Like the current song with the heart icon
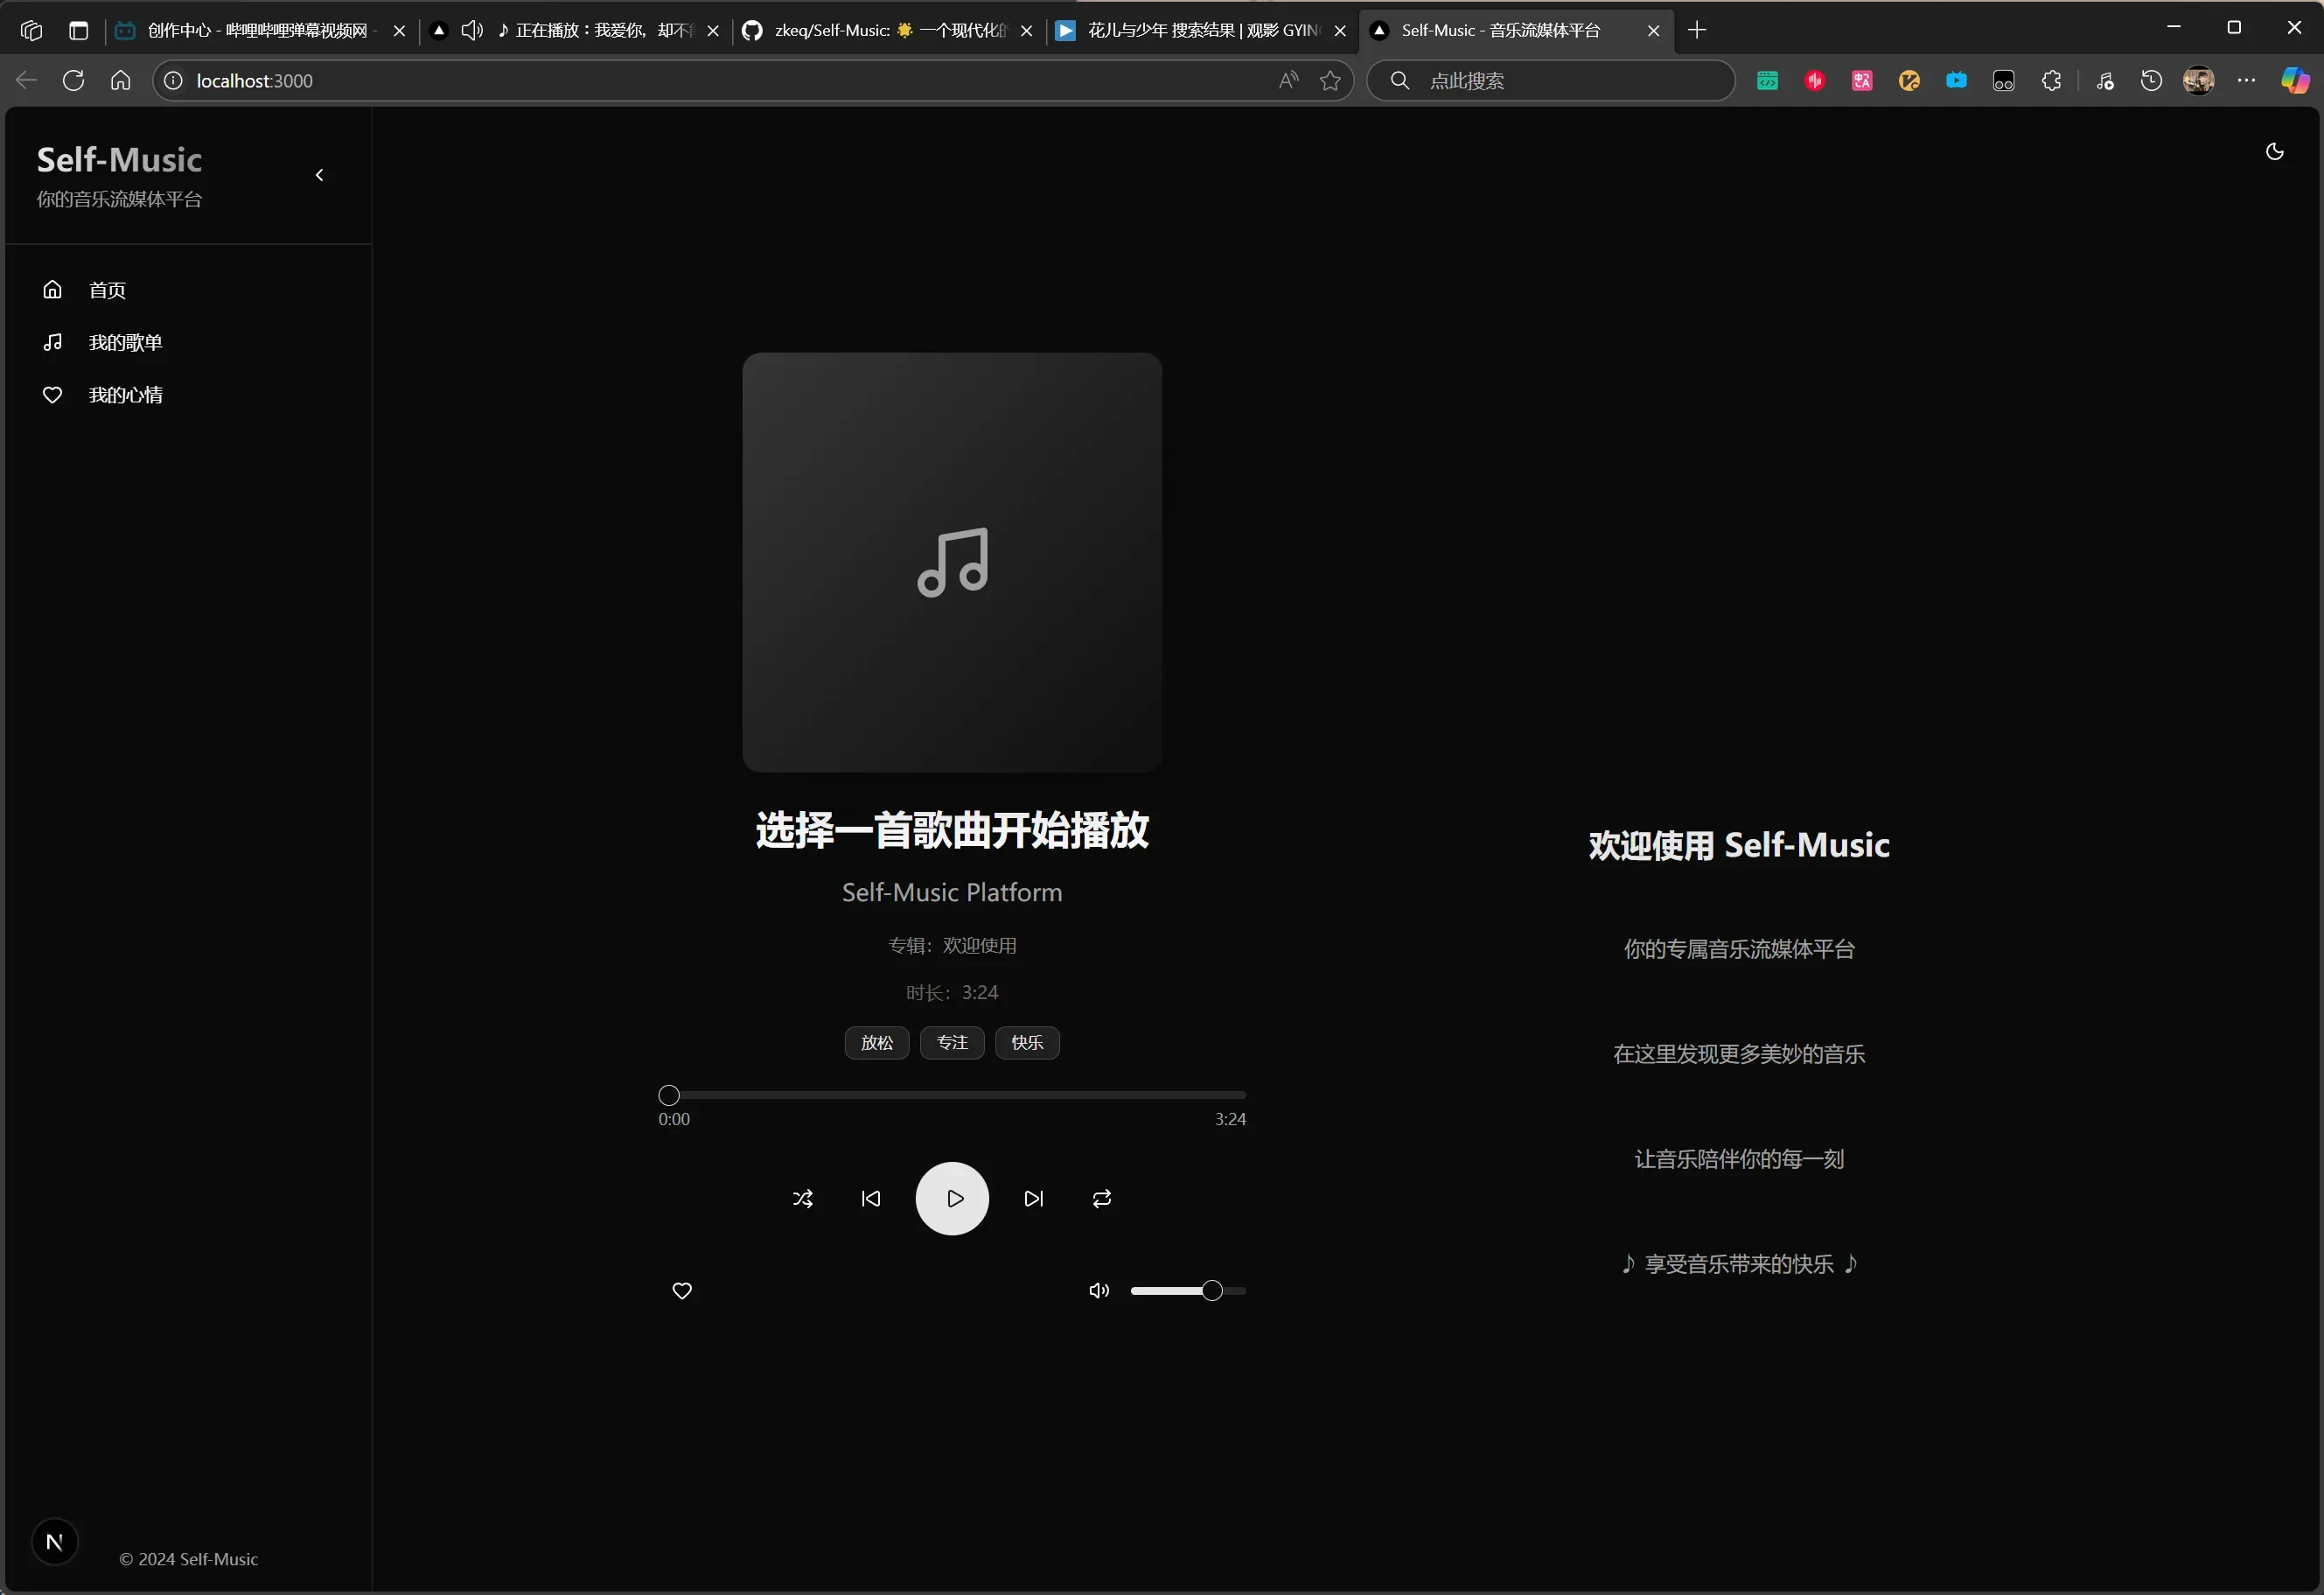 (682, 1291)
